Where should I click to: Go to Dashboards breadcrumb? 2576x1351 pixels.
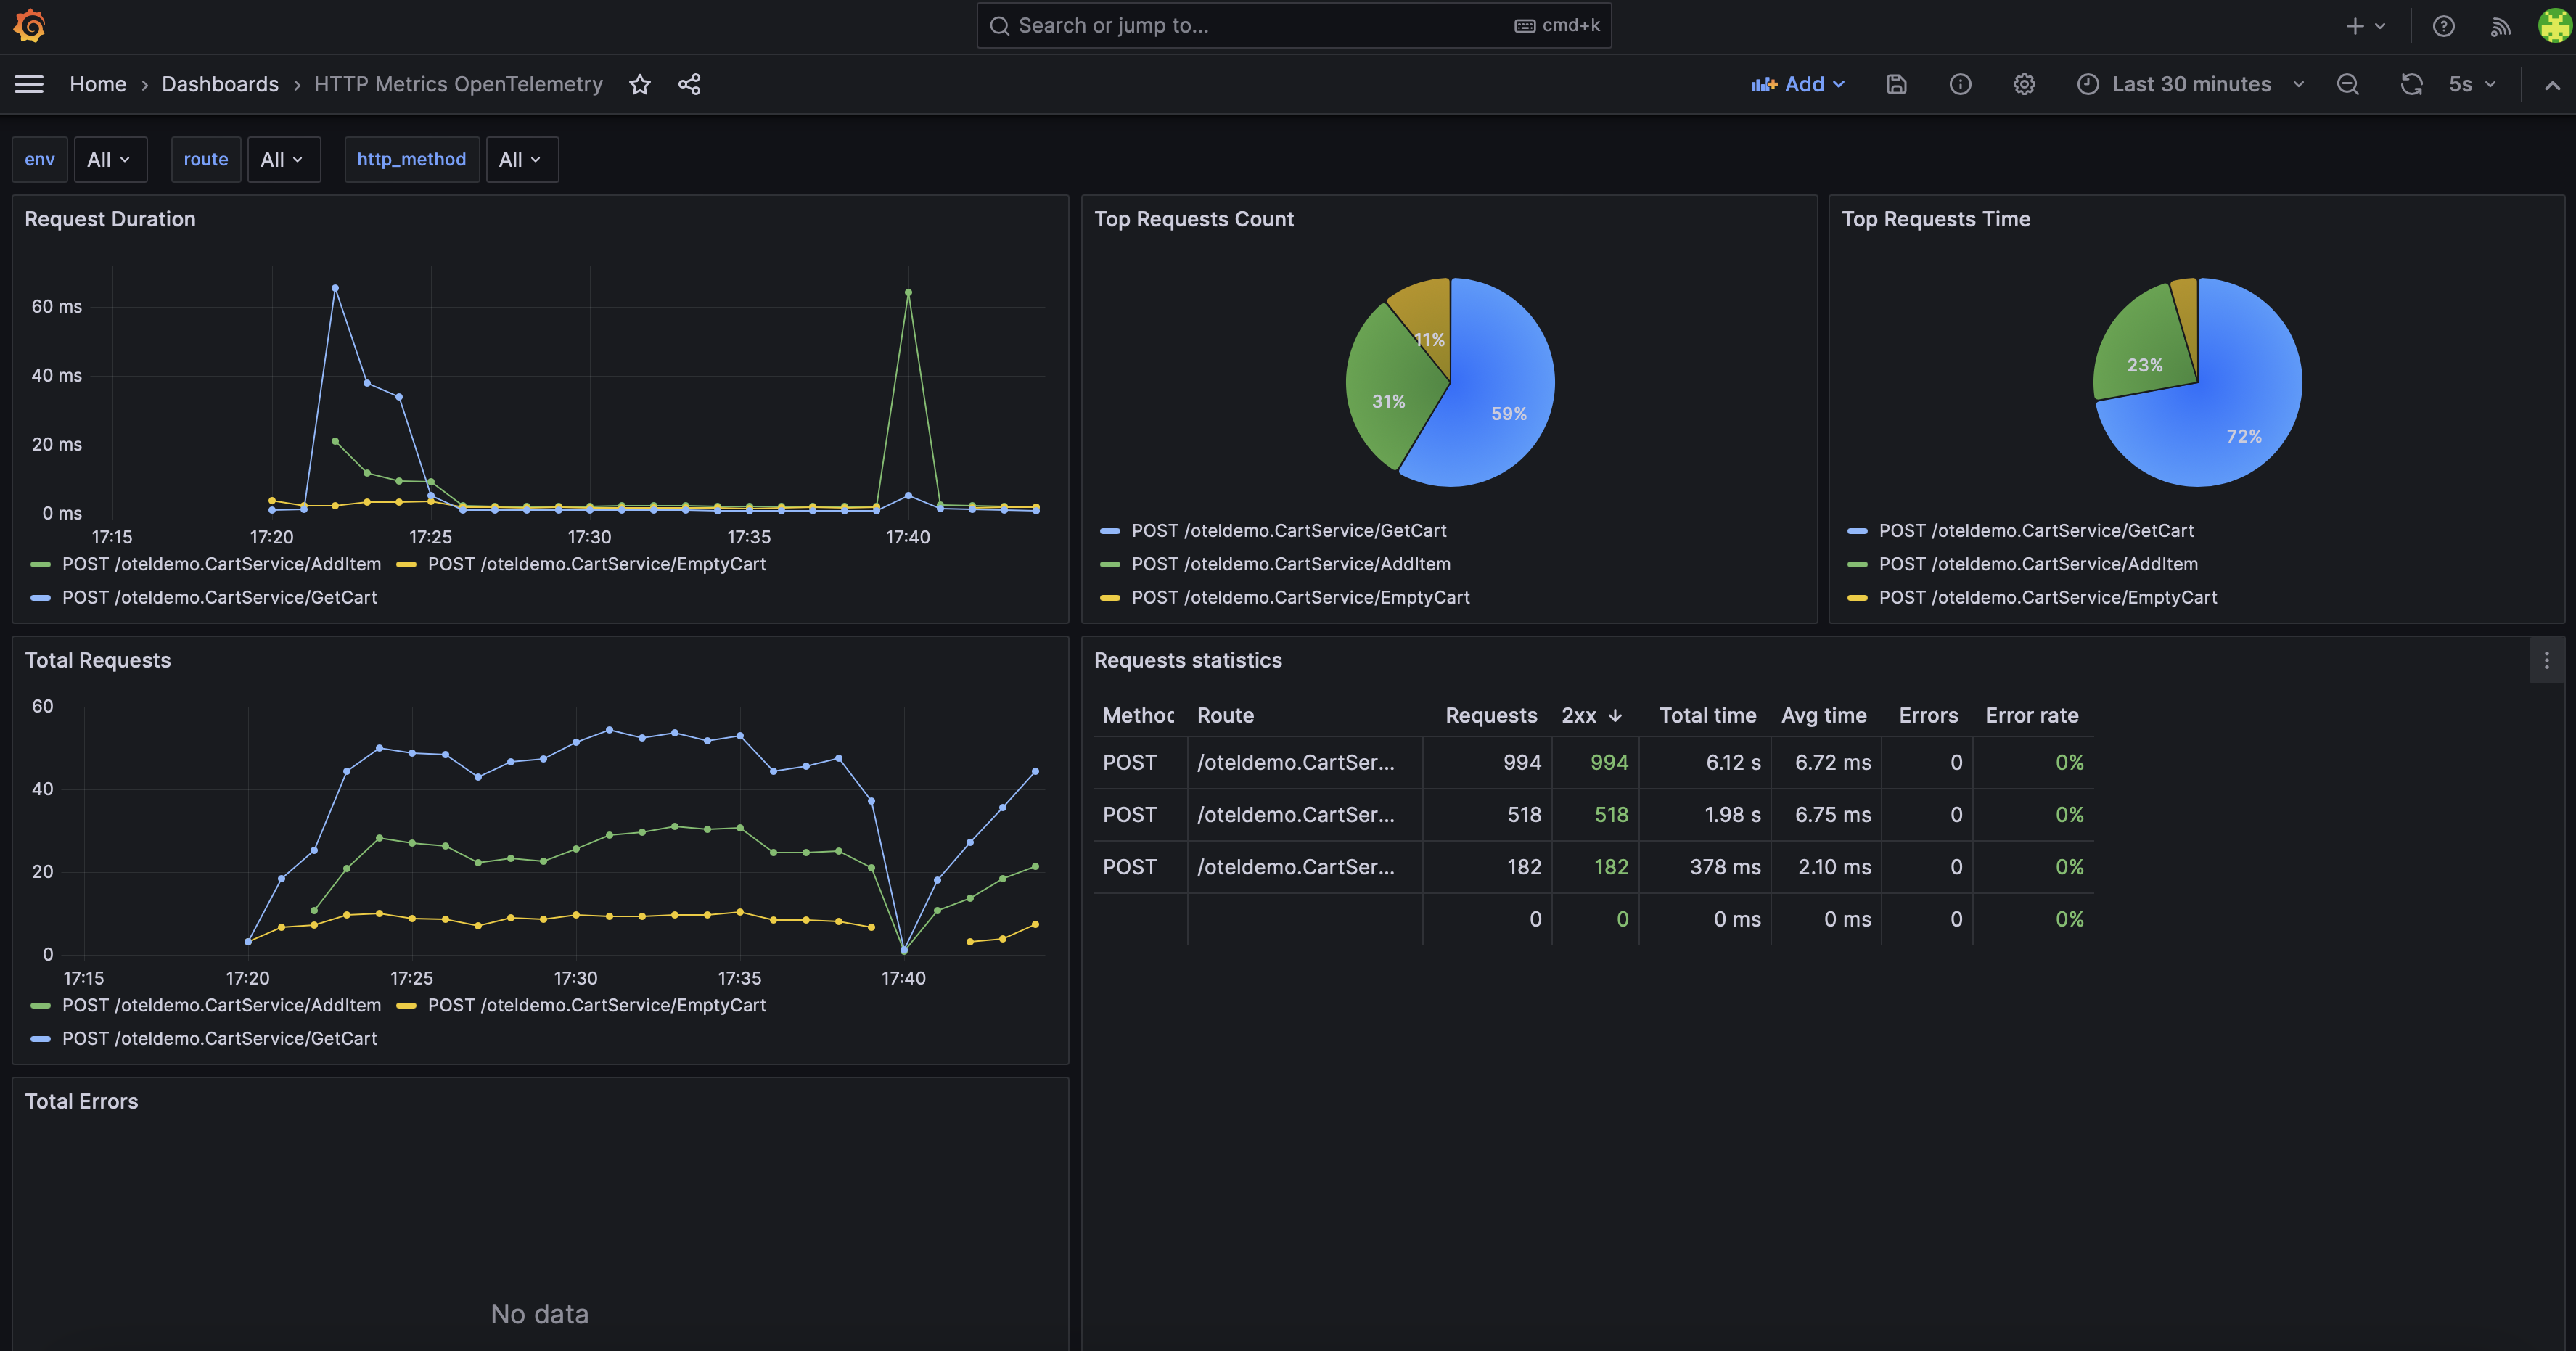coord(220,85)
